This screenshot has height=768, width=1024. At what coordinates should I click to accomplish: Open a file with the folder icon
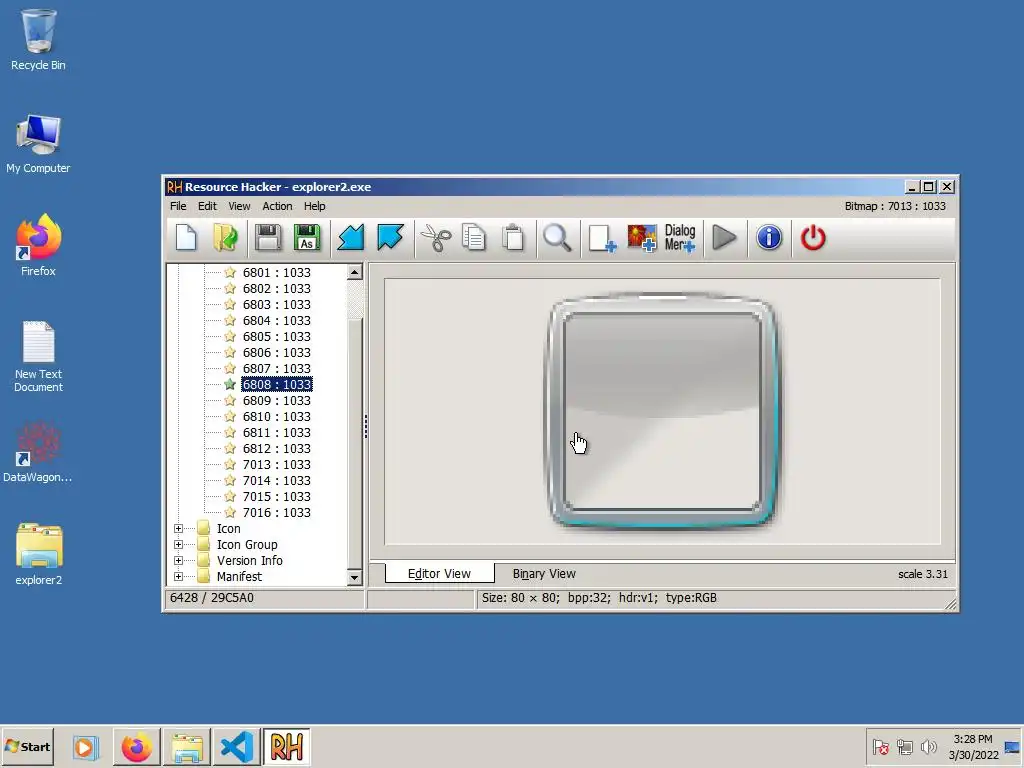pos(225,238)
